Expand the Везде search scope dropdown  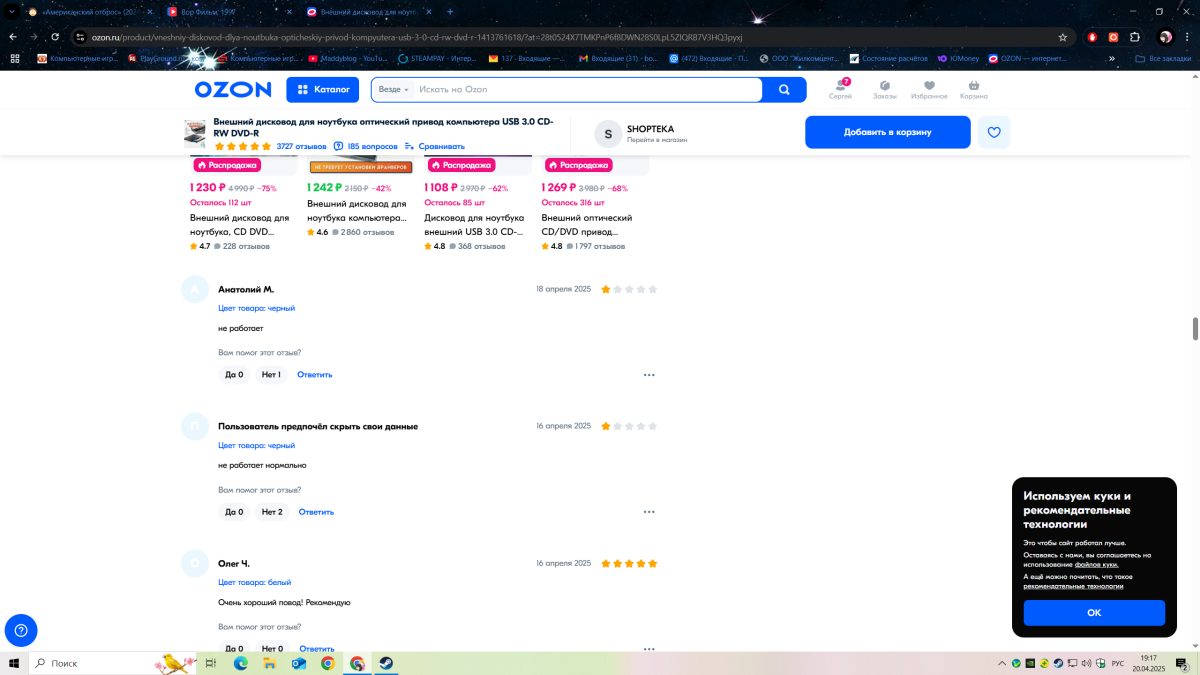[x=394, y=90]
